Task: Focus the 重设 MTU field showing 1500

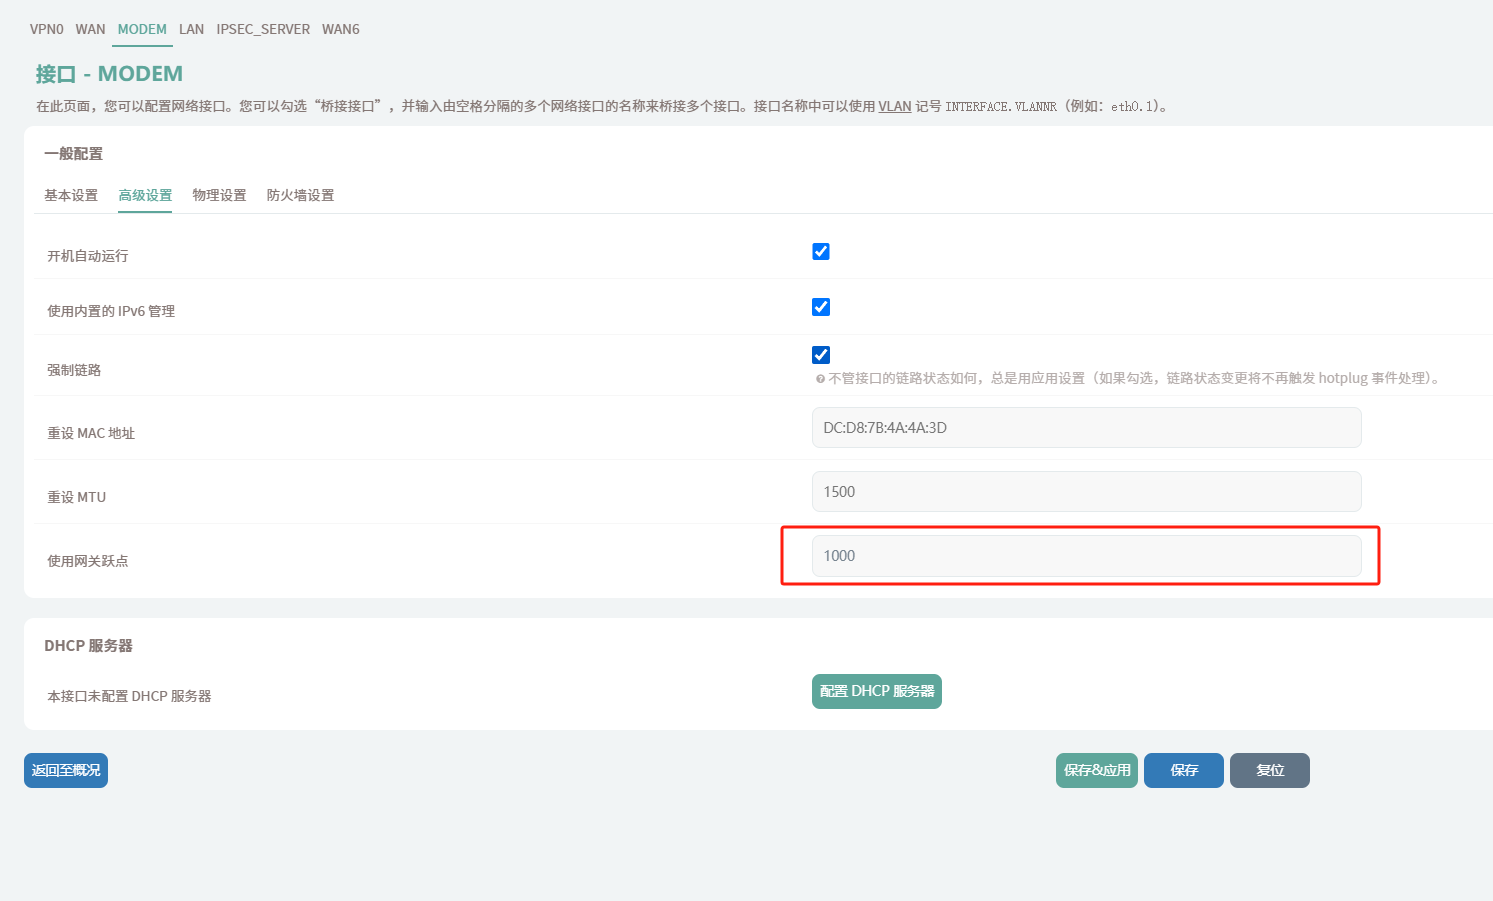Action: pos(1086,492)
